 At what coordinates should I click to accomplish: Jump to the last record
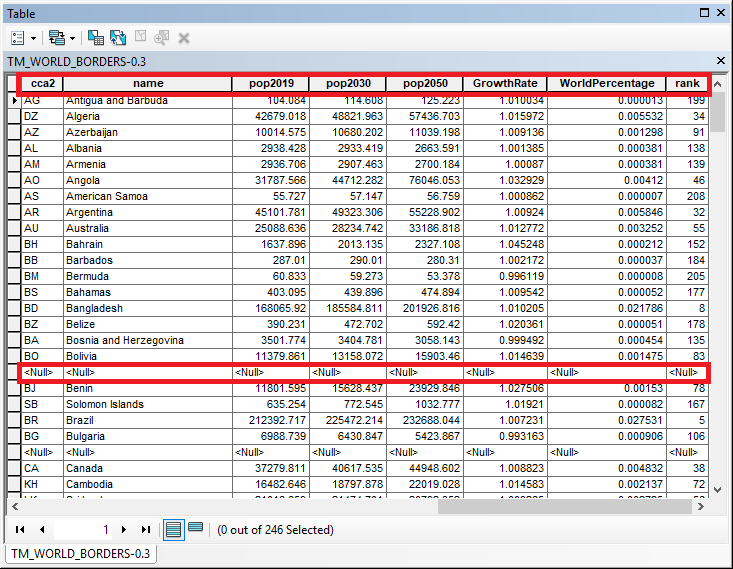pyautogui.click(x=146, y=529)
